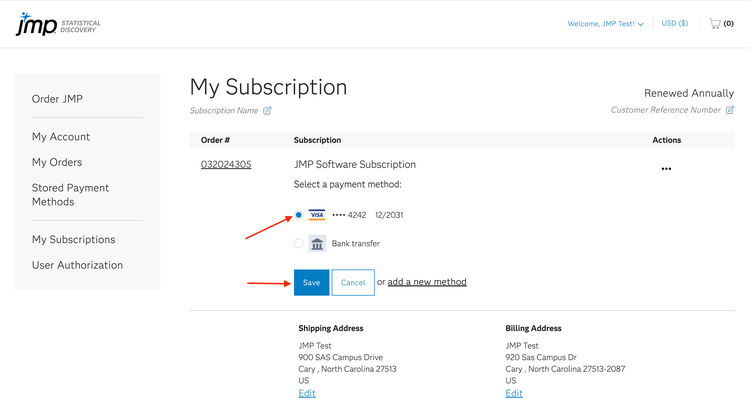Click the Customer Reference Number label

pos(665,110)
